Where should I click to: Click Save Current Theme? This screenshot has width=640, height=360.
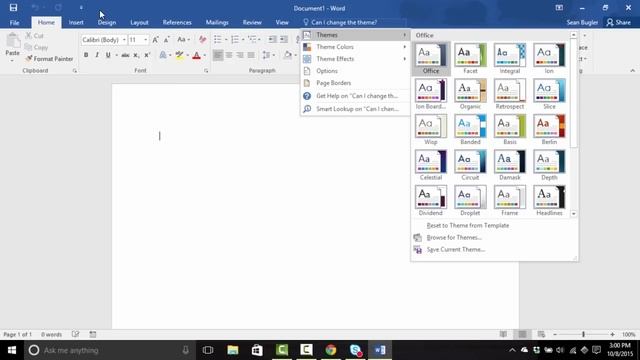click(x=456, y=249)
